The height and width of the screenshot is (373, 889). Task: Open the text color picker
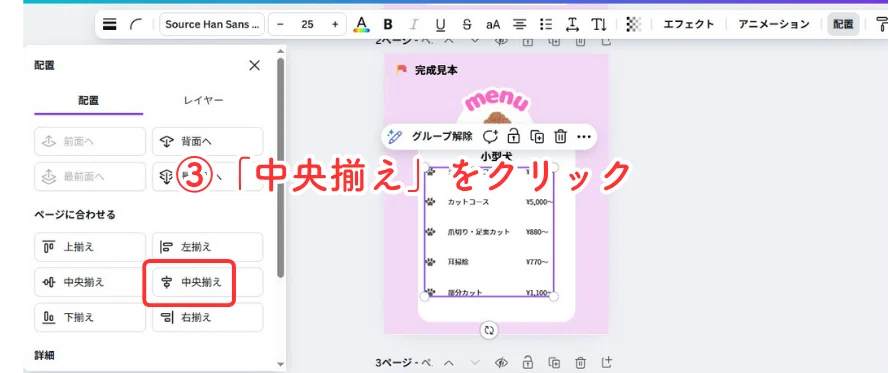pos(361,24)
